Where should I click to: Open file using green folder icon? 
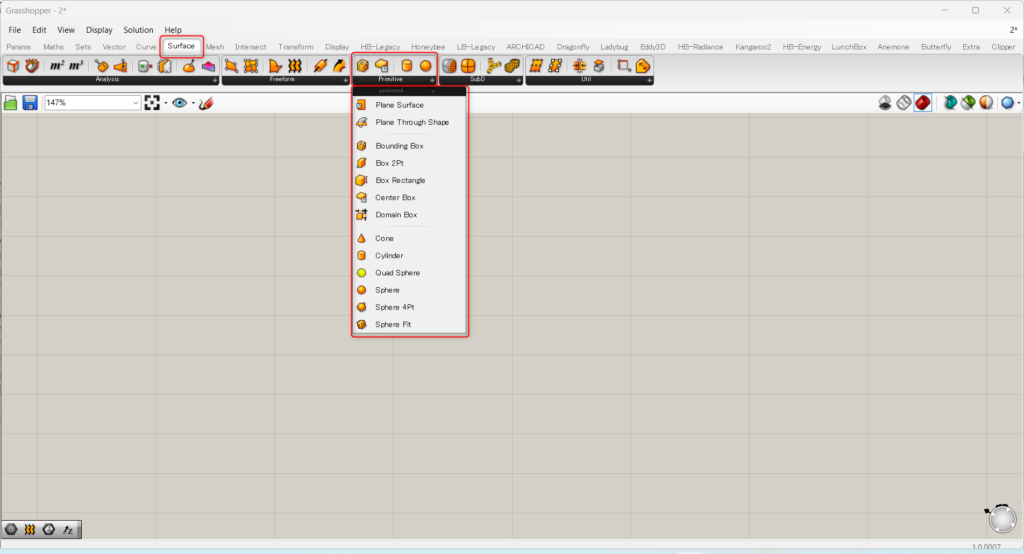click(11, 103)
